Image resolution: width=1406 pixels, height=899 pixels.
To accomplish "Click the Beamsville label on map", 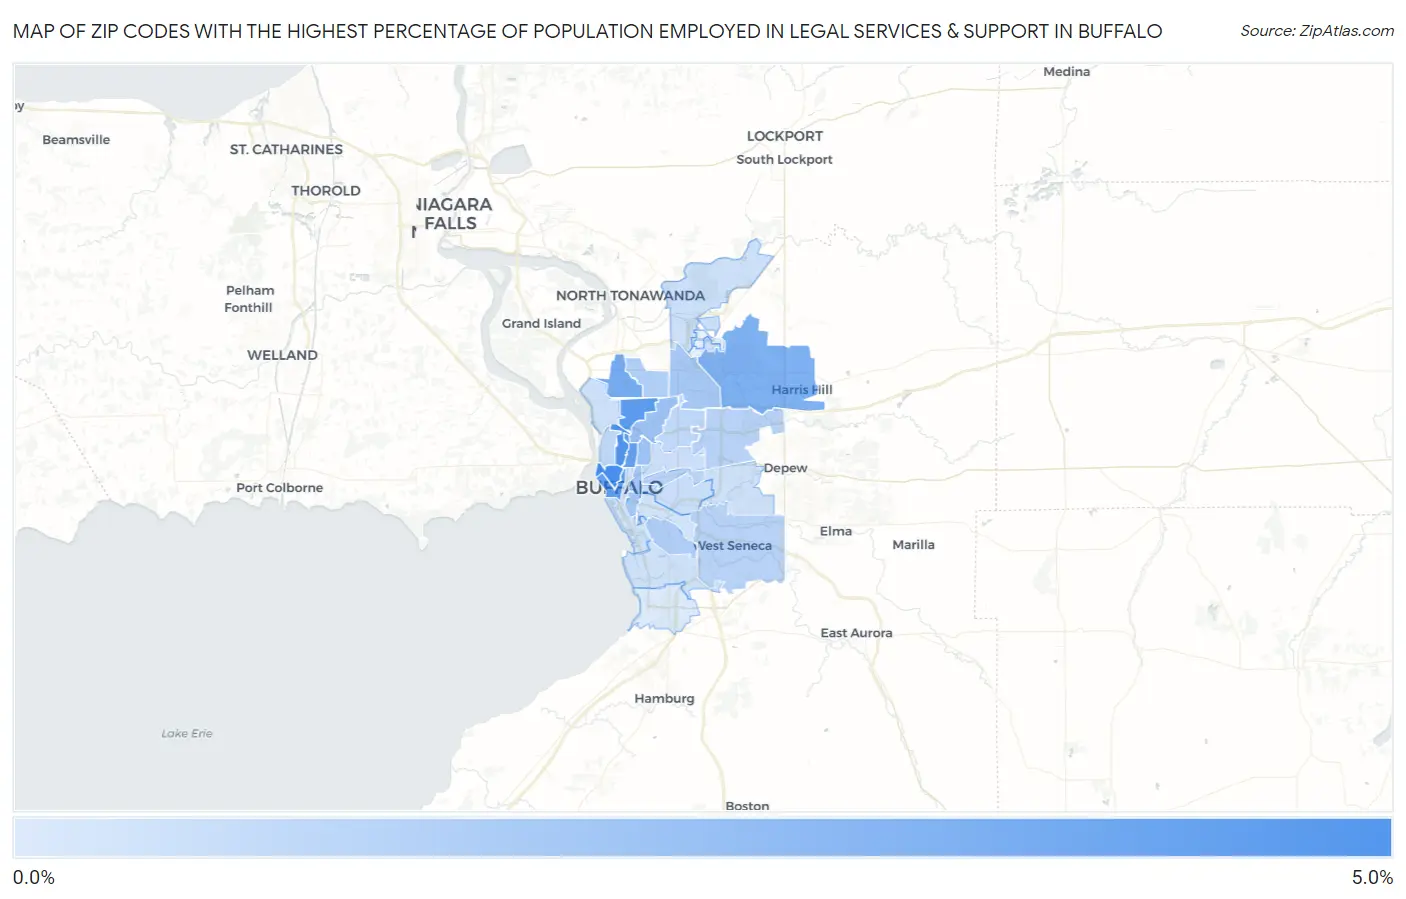I will 76,140.
